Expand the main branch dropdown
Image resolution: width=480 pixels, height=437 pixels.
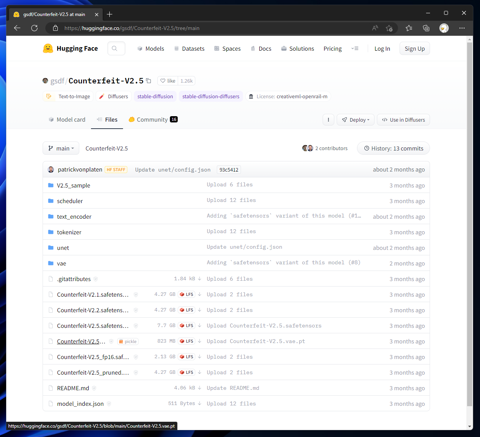pos(61,148)
